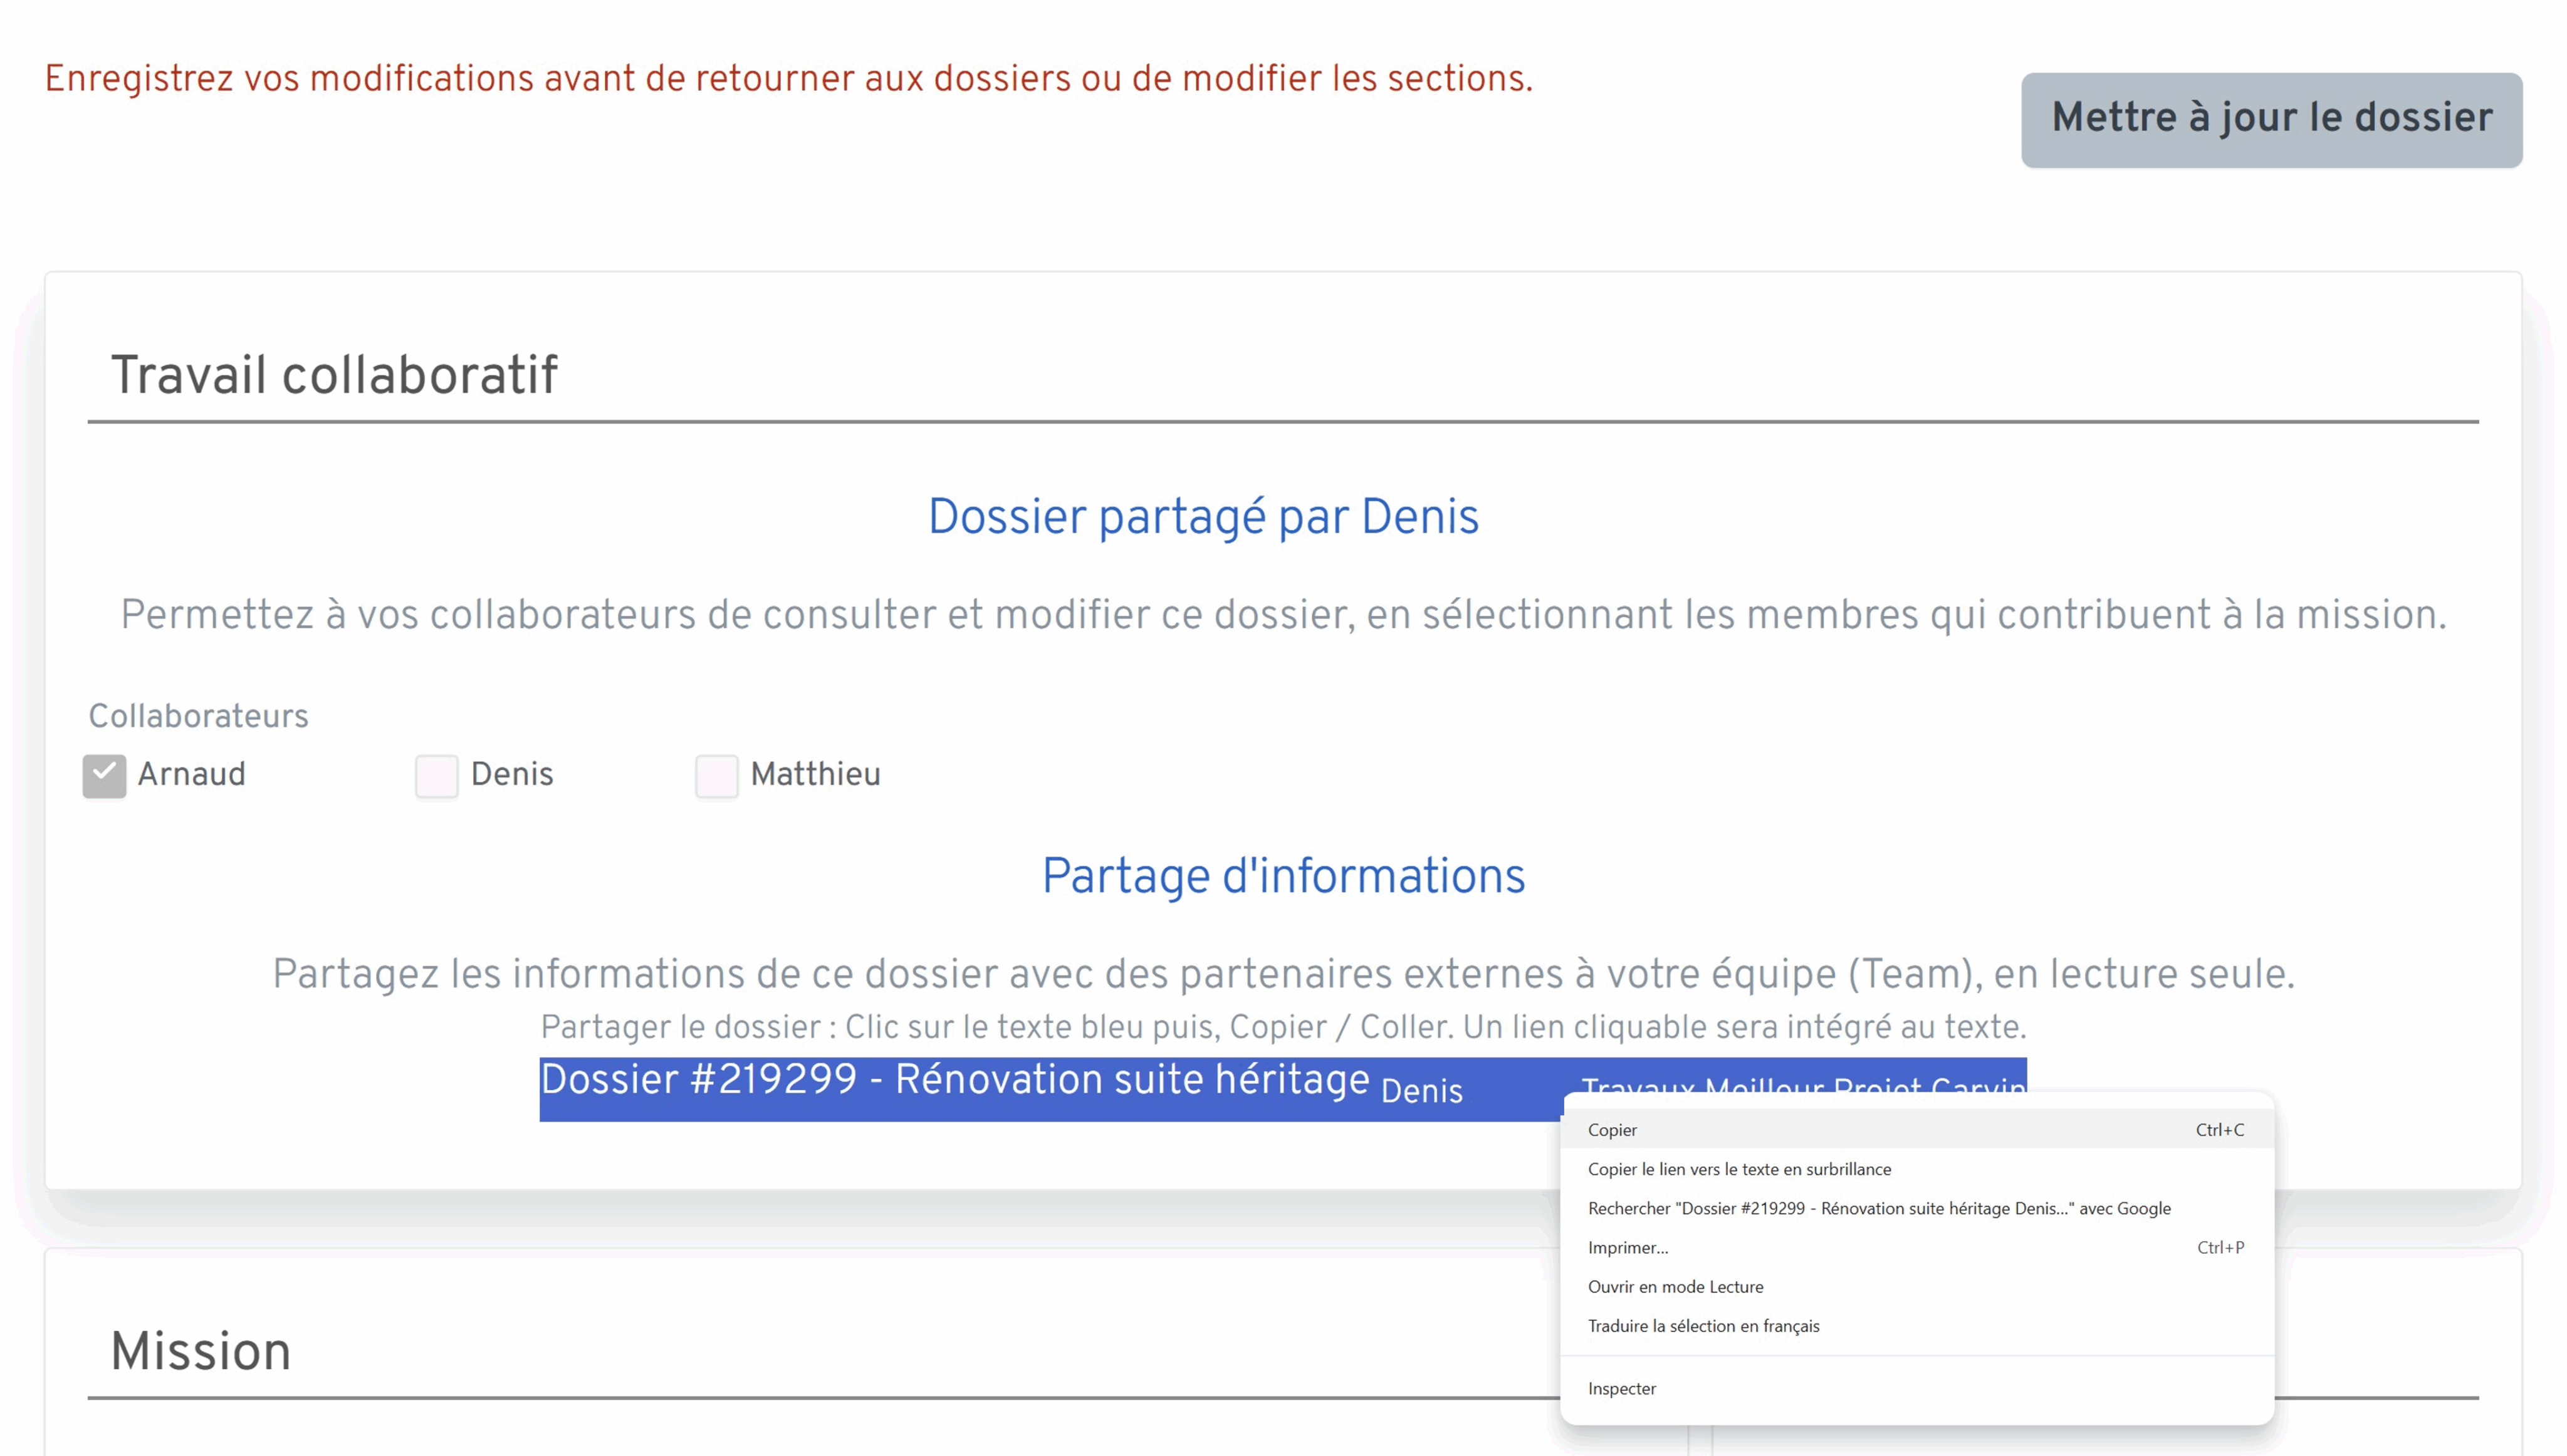Screen dimensions: 2567x1456
Task: Choose Copier in the context menu
Action: [x=1612, y=1129]
